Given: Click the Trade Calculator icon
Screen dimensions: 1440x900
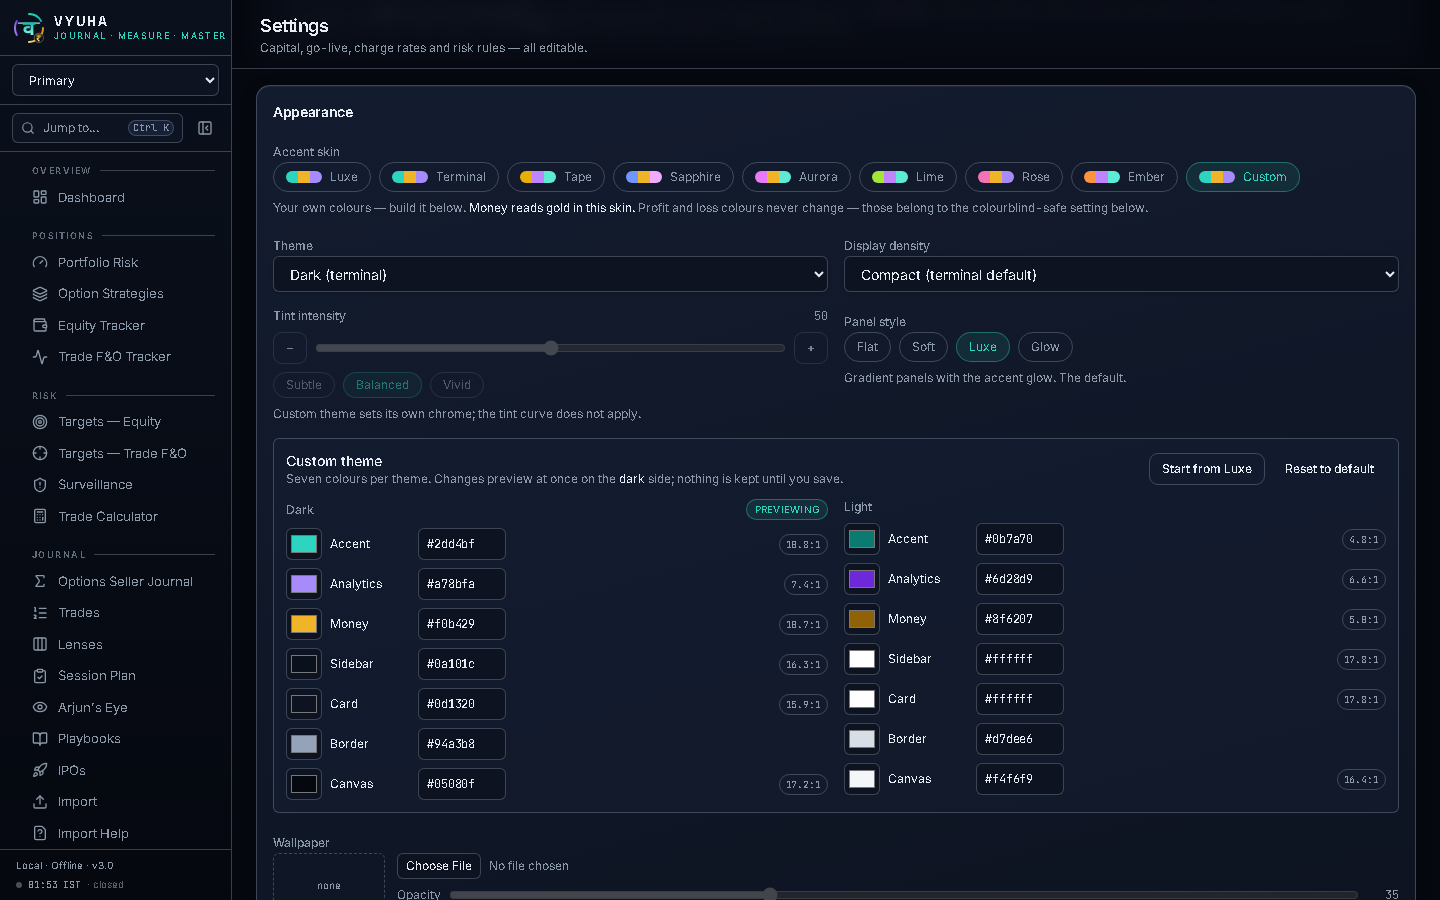Looking at the screenshot, I should pyautogui.click(x=40, y=517).
